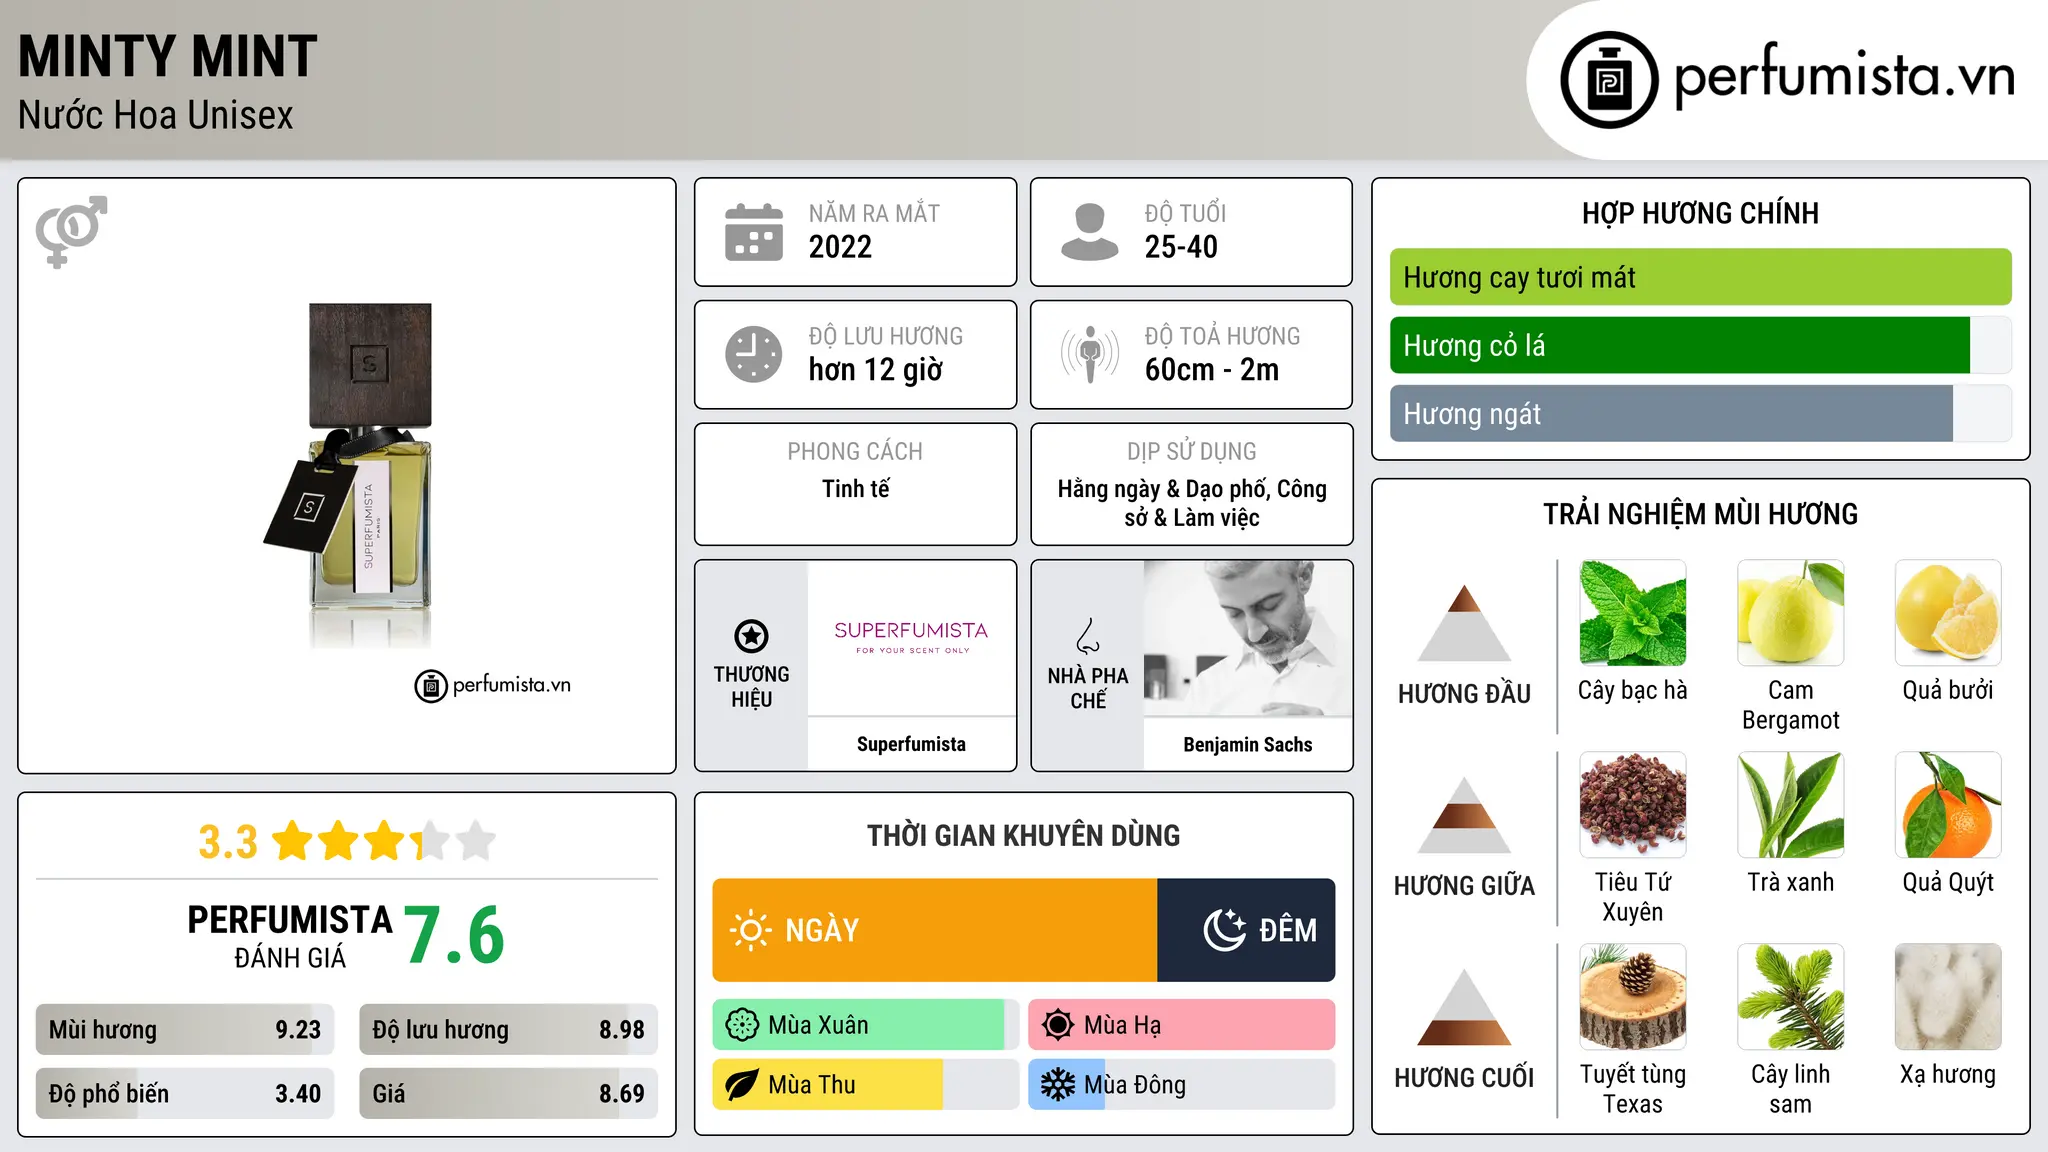
Task: Click the Giá 8.69 score bar
Action: point(508,1094)
